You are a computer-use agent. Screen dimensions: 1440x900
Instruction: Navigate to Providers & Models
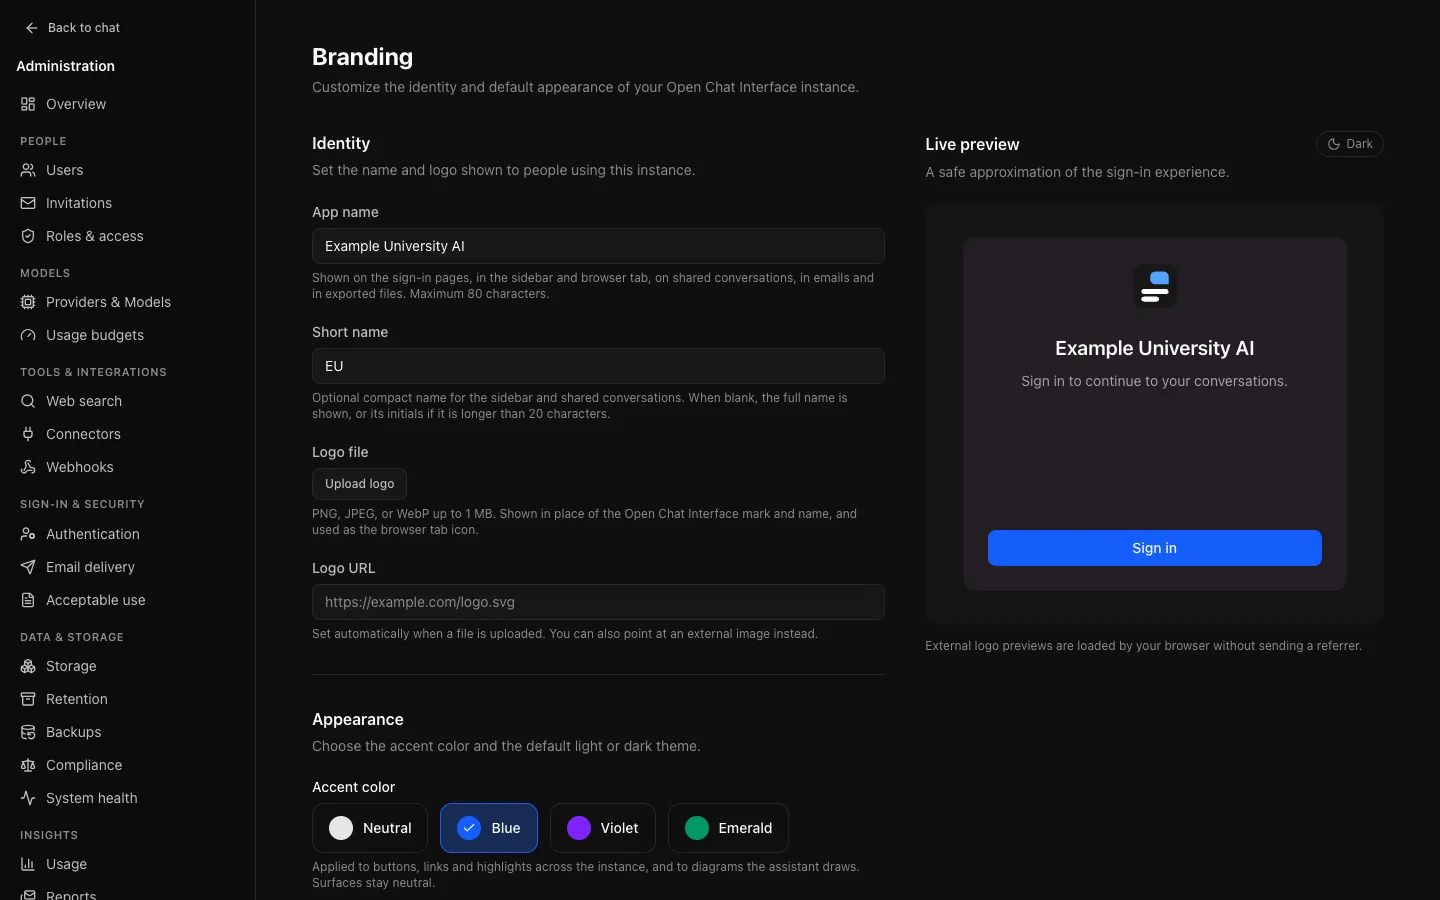click(x=127, y=302)
